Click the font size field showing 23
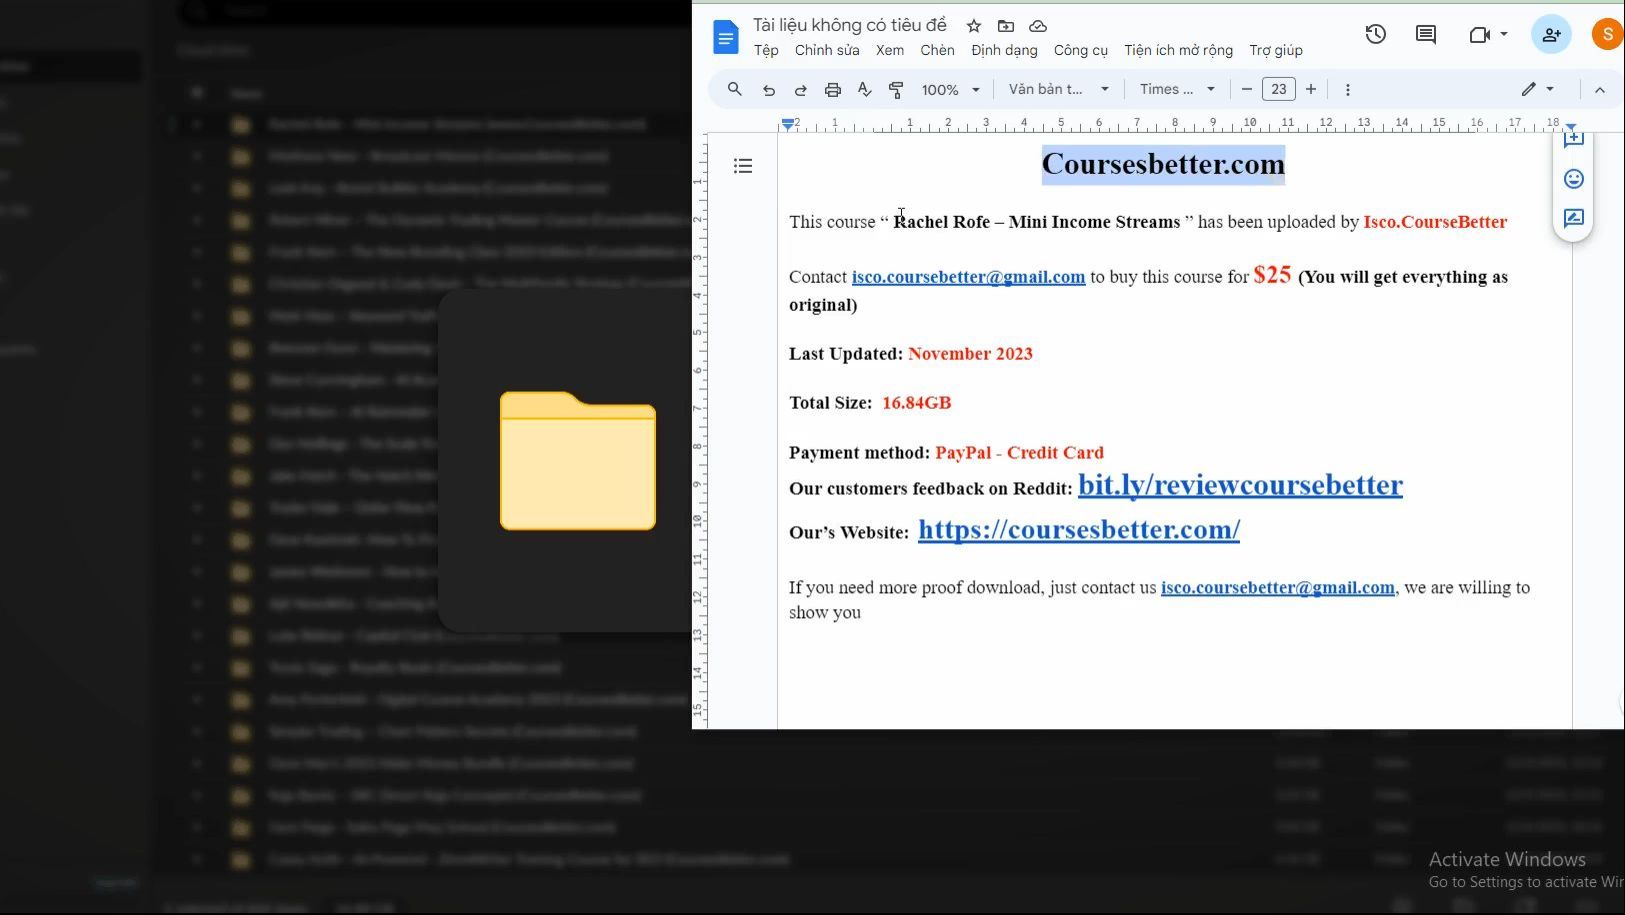 1278,90
